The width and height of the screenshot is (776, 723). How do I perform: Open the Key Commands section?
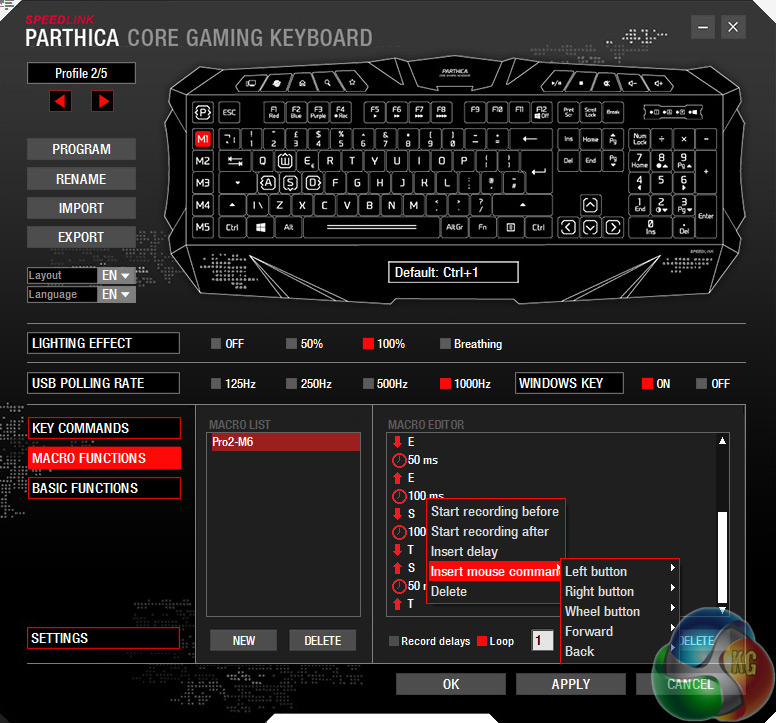(105, 428)
